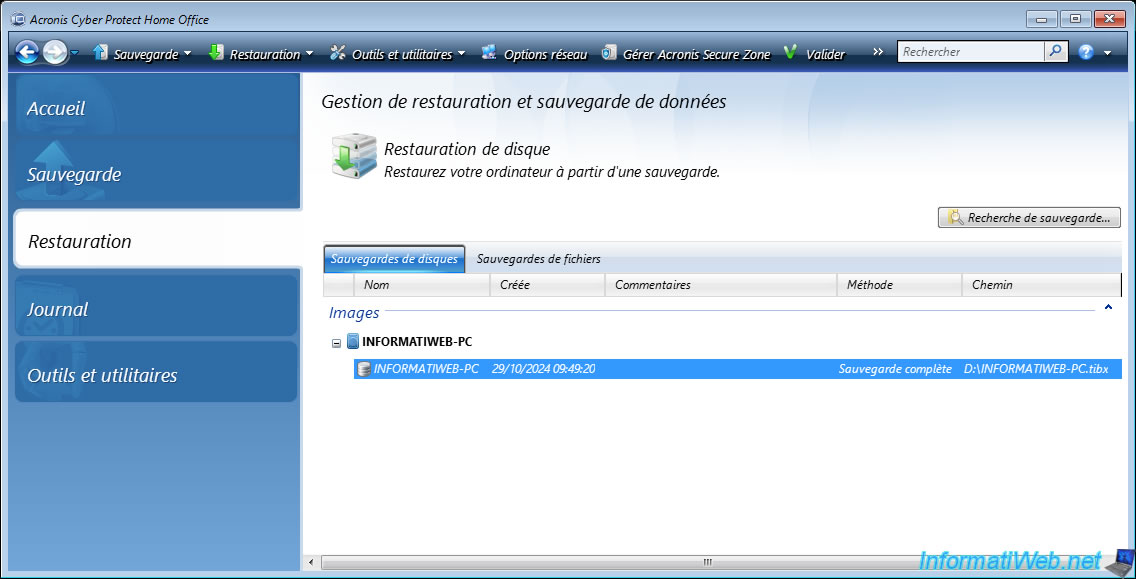The height and width of the screenshot is (579, 1136).
Task: Collapse the Images group with the arrow
Action: 1108,308
